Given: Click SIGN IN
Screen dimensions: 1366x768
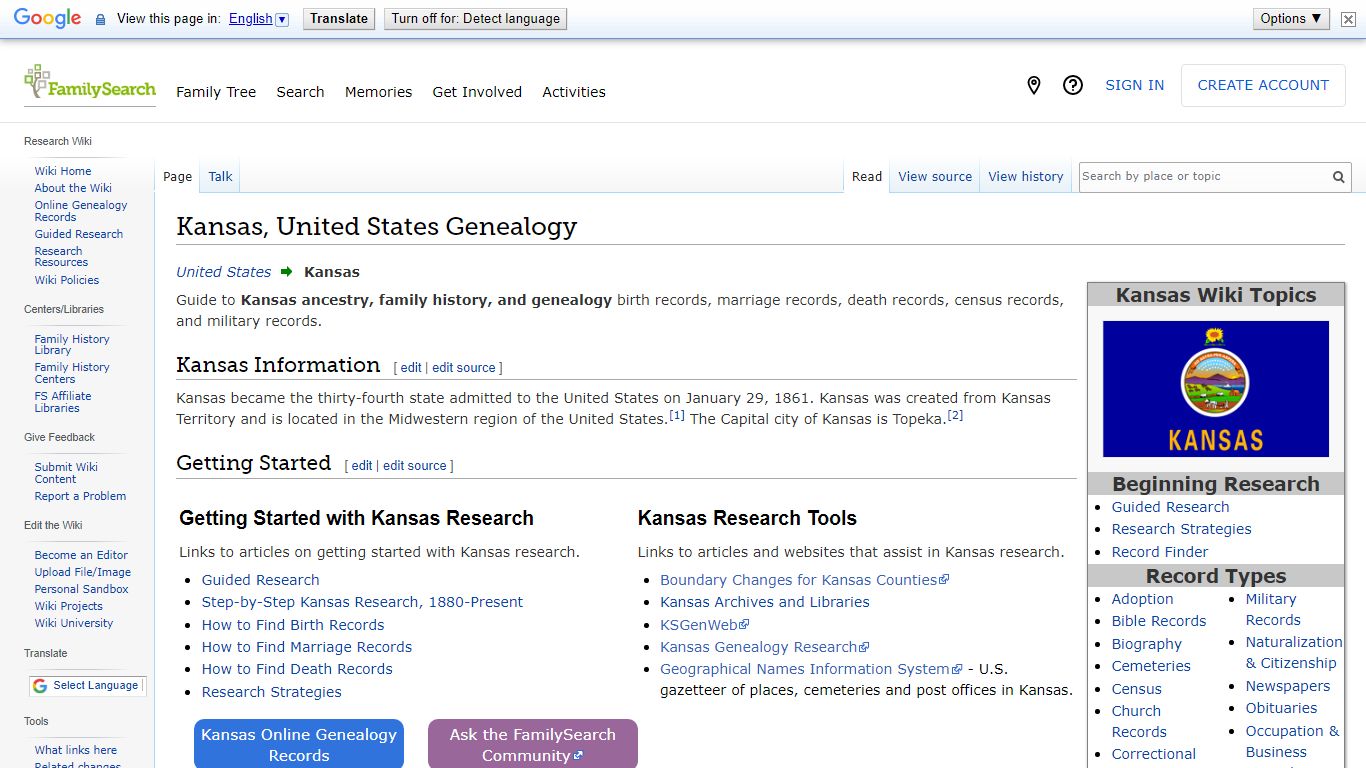Looking at the screenshot, I should [x=1134, y=86].
